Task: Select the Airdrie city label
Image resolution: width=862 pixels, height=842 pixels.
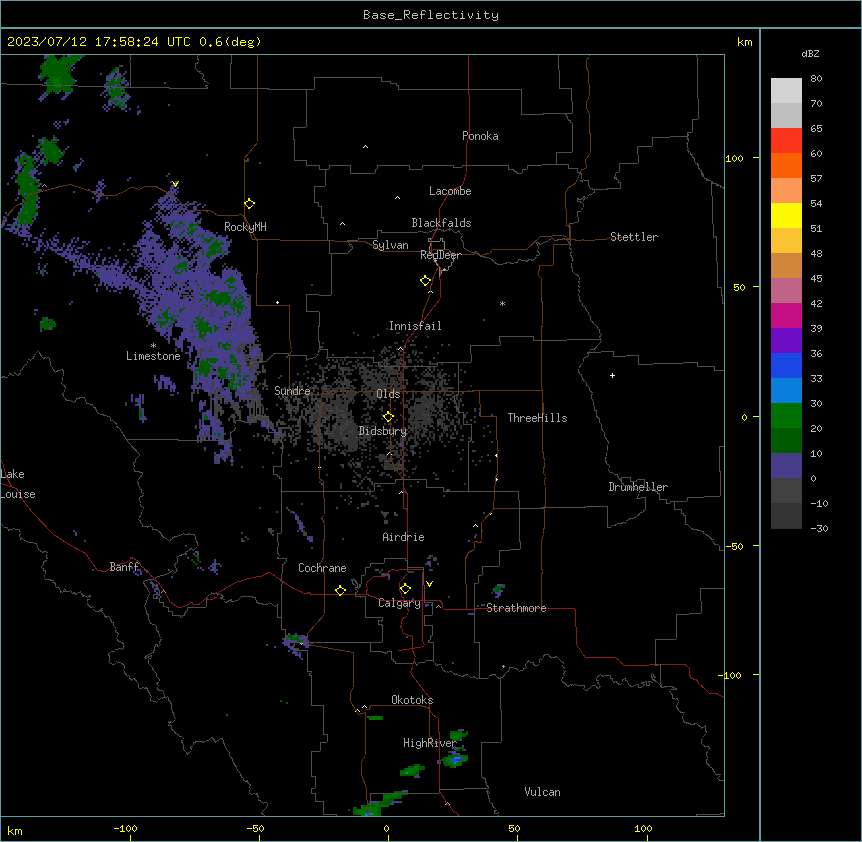Action: (403, 537)
